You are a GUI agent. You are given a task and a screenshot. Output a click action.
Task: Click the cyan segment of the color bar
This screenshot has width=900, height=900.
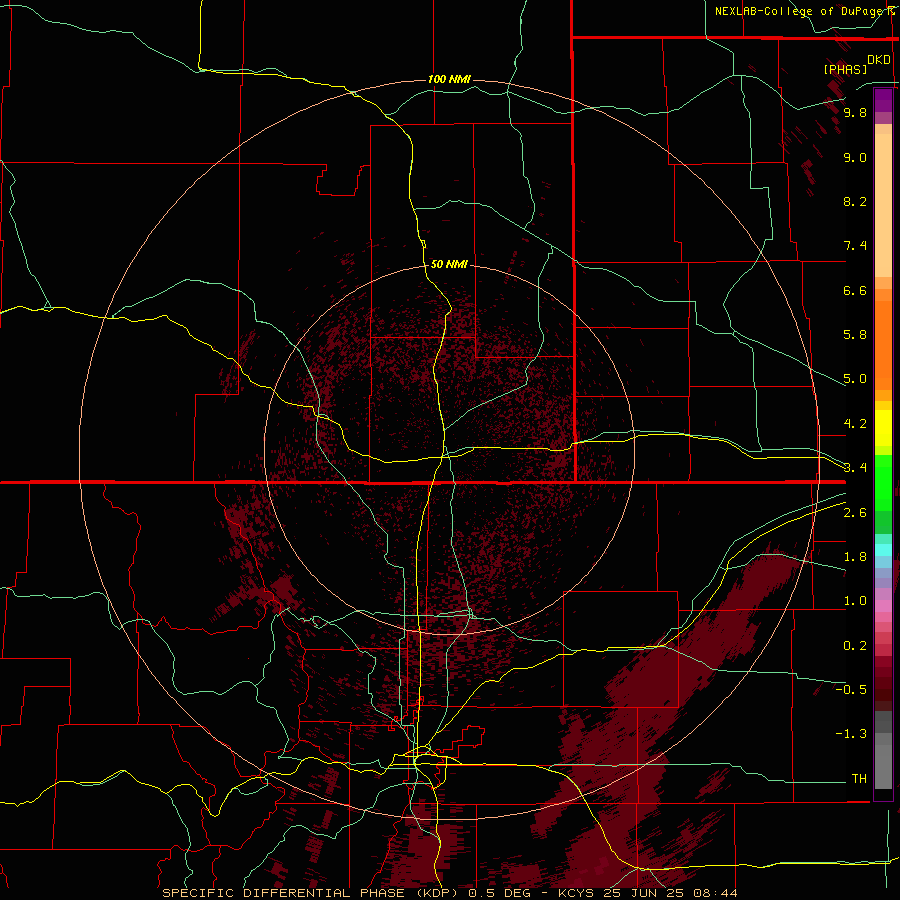pyautogui.click(x=883, y=550)
